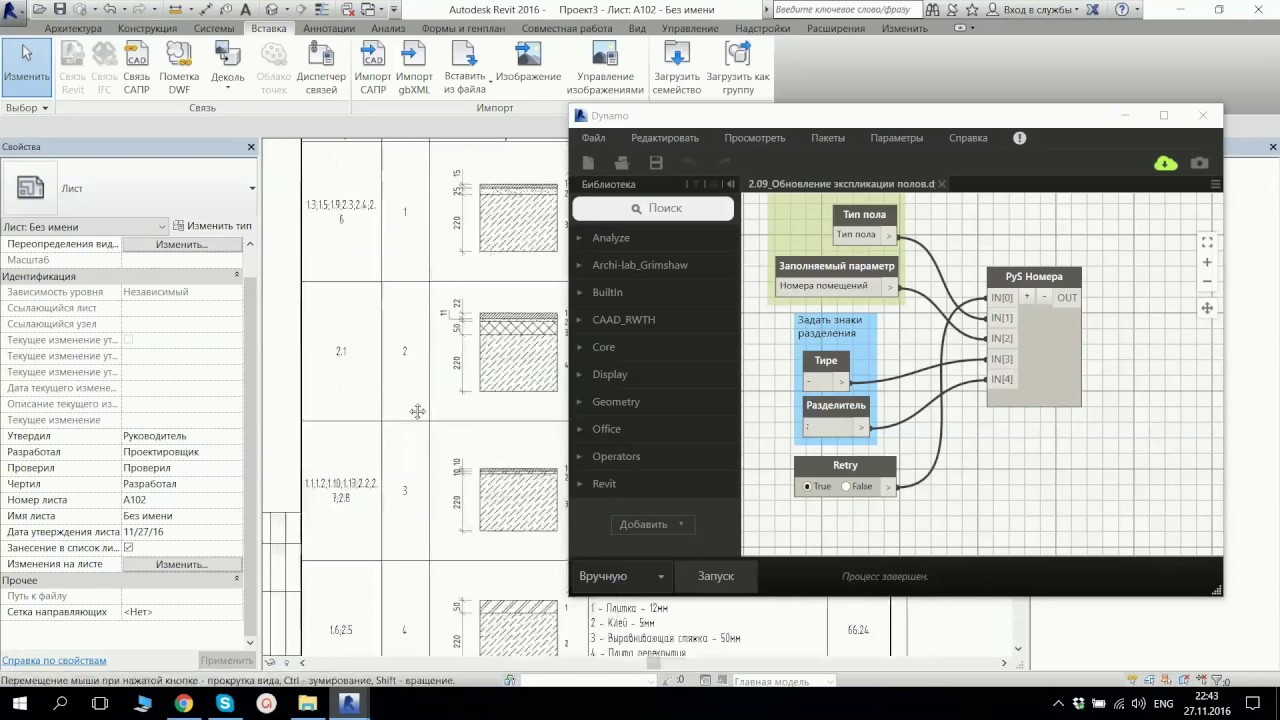Open the Деколь (Decal) tool
This screenshot has width=1280, height=720.
click(228, 67)
